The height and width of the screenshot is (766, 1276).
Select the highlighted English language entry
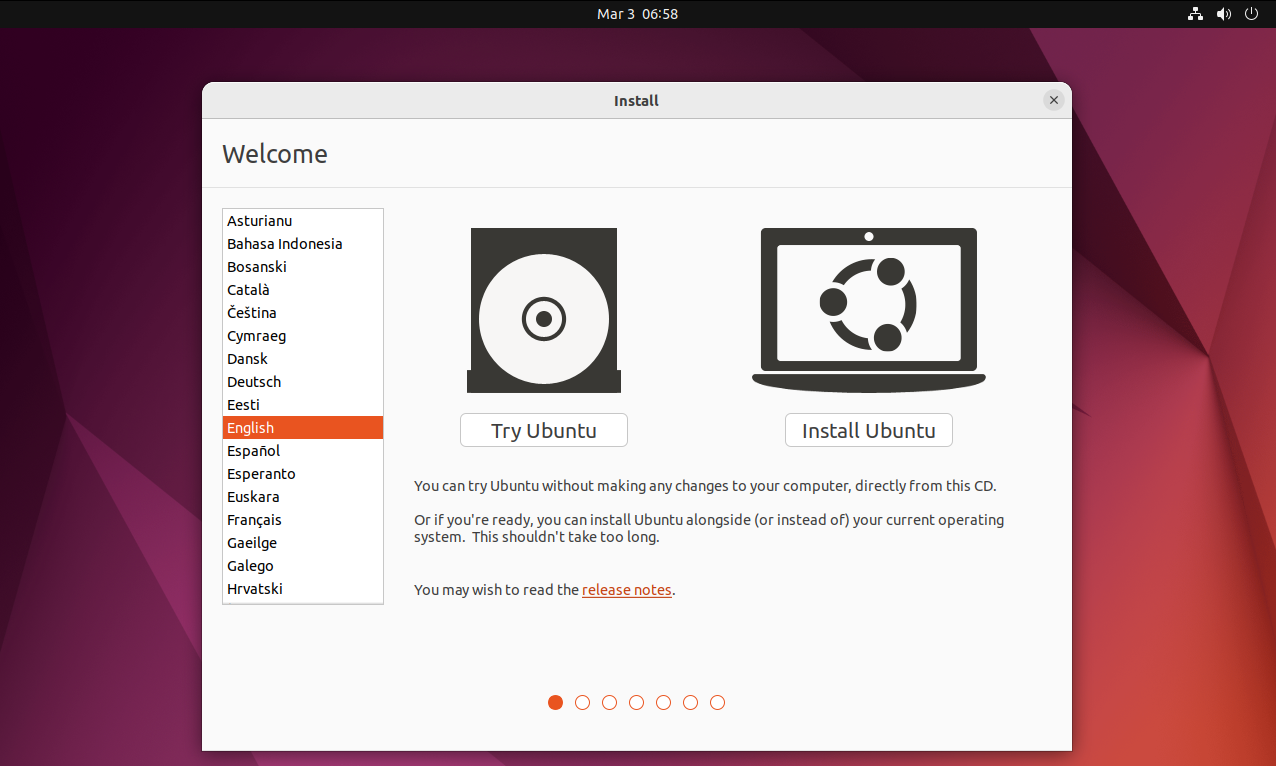[x=250, y=428]
